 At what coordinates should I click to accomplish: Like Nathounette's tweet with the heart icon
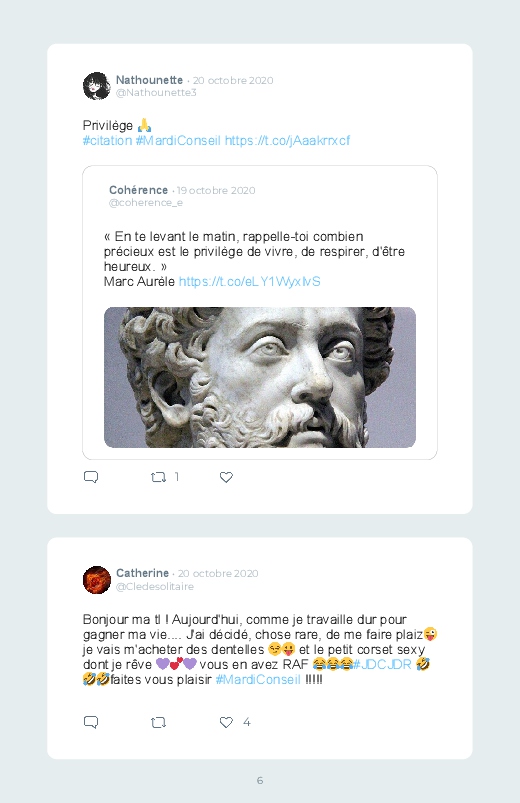pyautogui.click(x=226, y=477)
